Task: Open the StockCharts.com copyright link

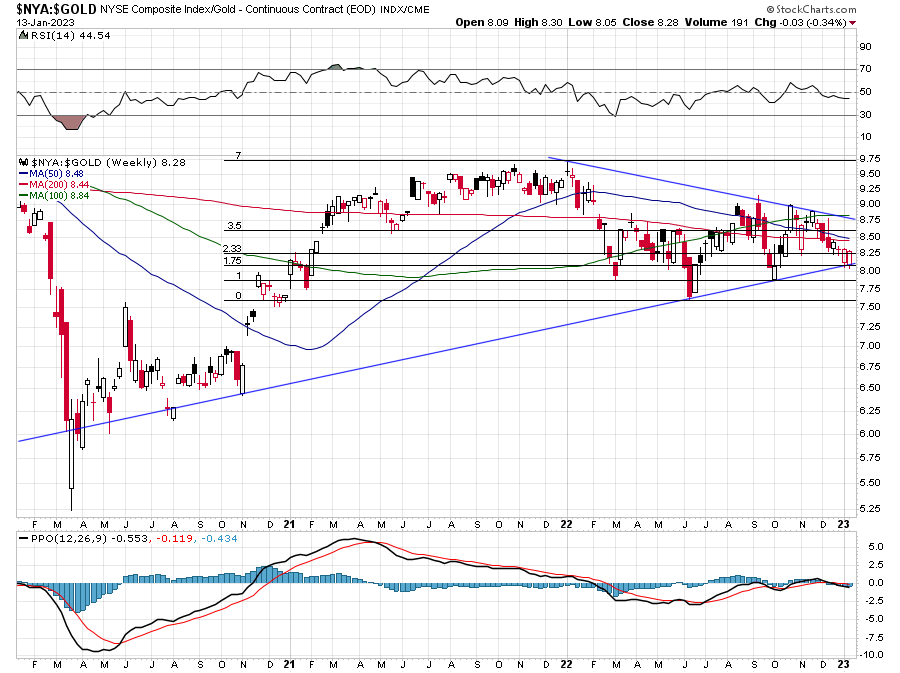Action: [x=811, y=9]
